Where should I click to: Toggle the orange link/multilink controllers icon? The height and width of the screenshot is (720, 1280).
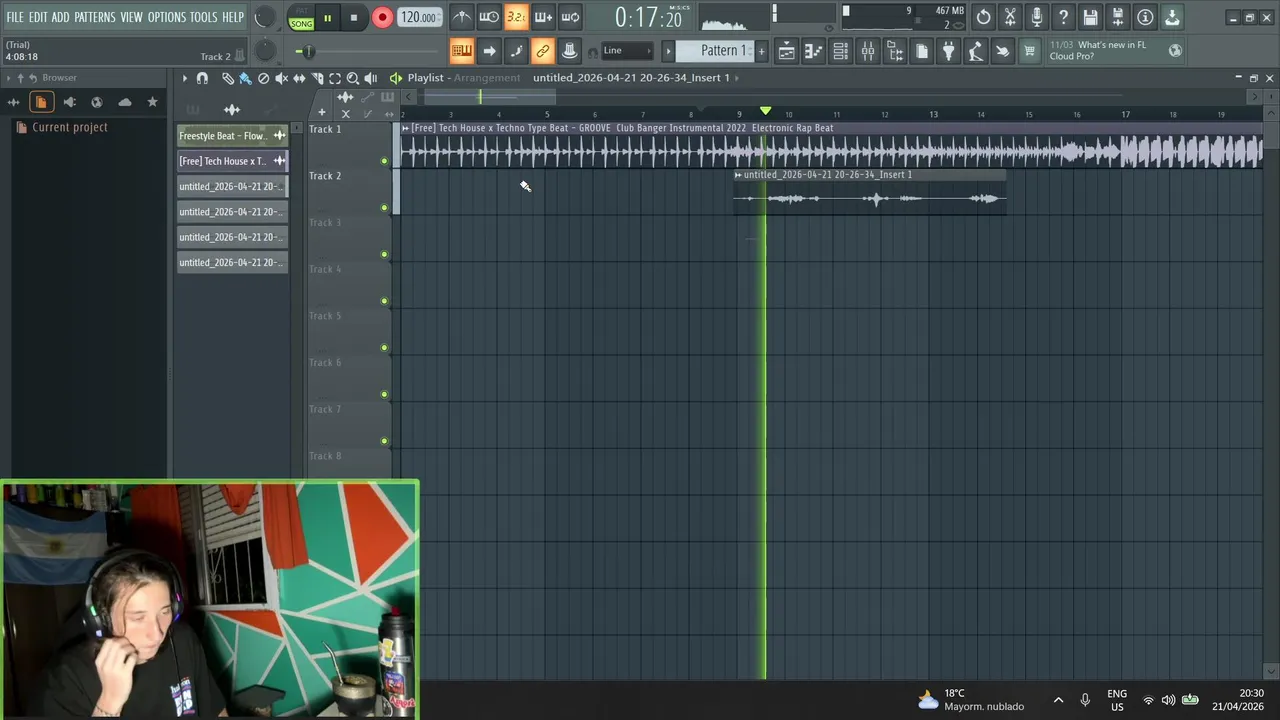(543, 51)
